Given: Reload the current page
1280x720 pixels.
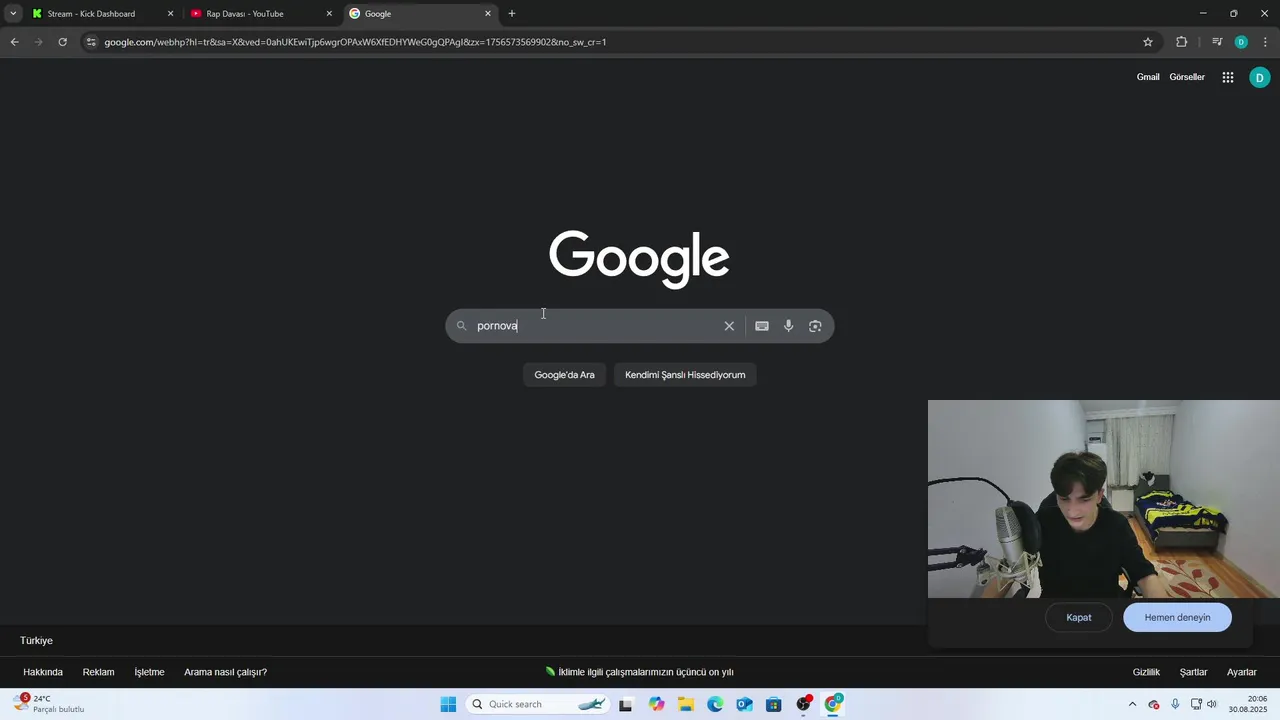Looking at the screenshot, I should 62,42.
